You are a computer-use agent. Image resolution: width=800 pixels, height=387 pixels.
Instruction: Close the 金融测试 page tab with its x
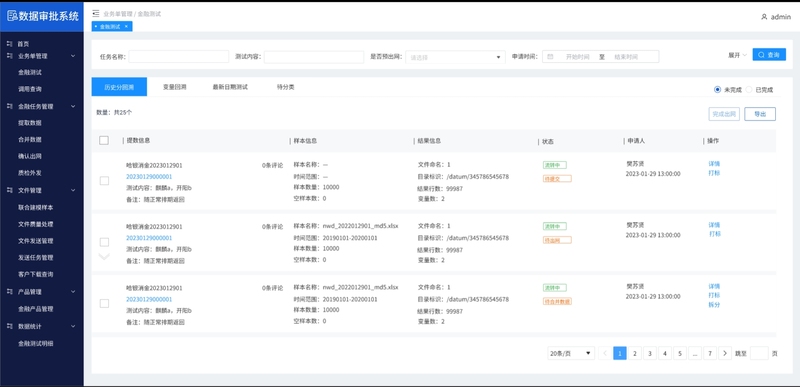[127, 27]
